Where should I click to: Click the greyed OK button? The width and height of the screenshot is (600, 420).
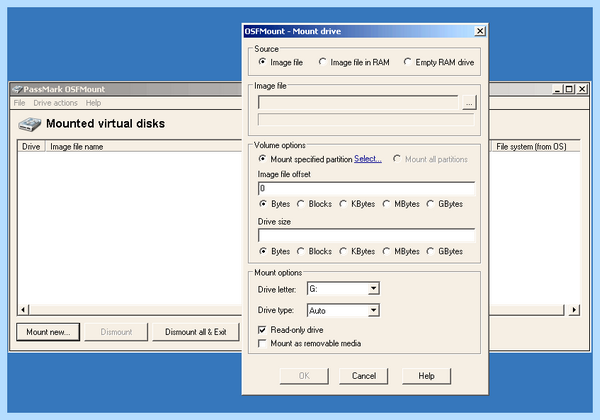pyautogui.click(x=304, y=376)
